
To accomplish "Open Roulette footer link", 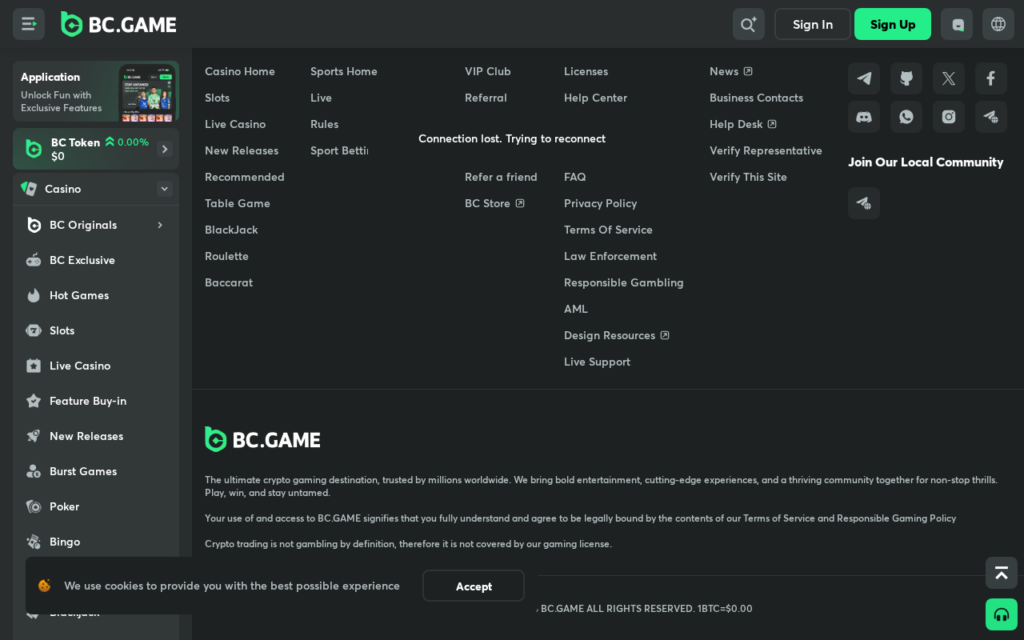I will [x=227, y=257].
